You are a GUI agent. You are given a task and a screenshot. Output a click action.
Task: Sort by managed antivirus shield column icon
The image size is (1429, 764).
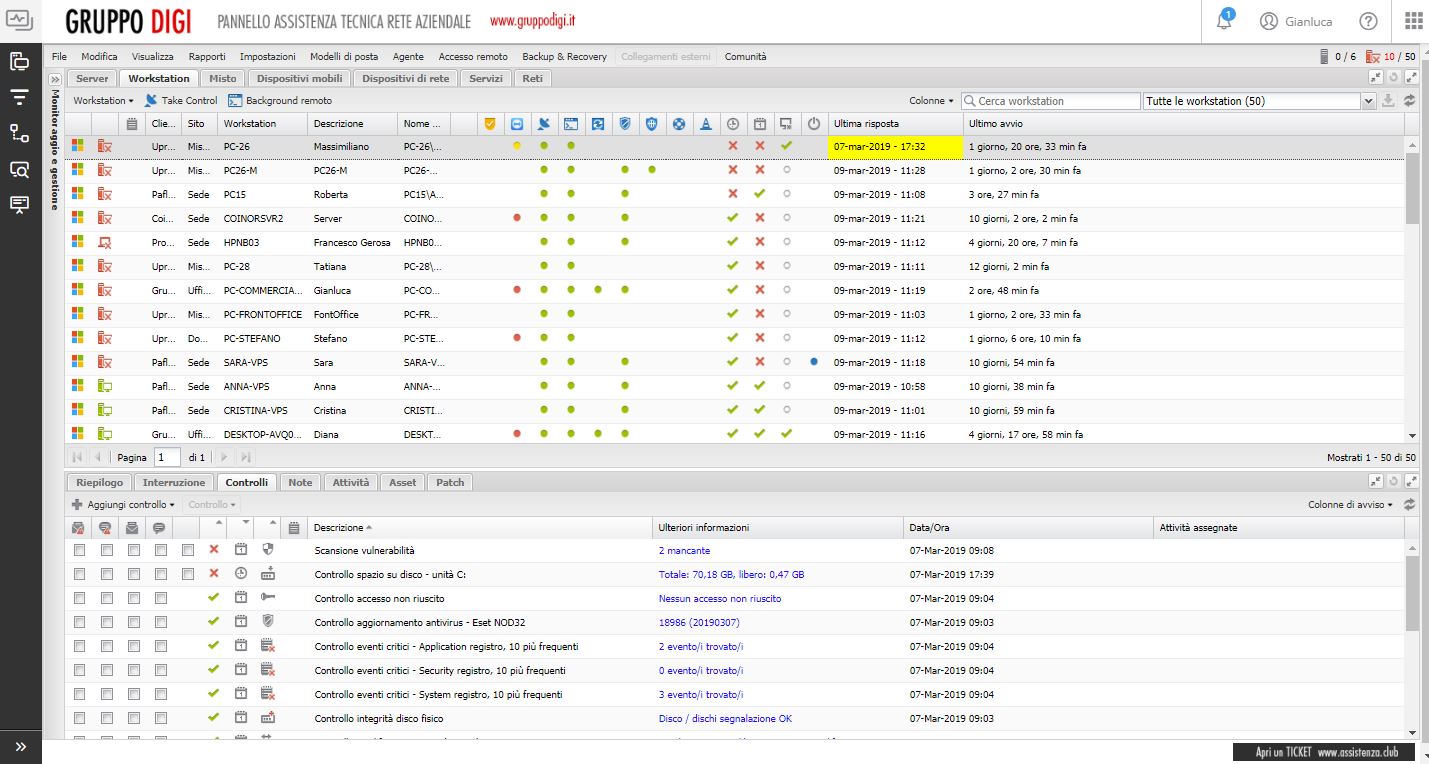(x=624, y=124)
